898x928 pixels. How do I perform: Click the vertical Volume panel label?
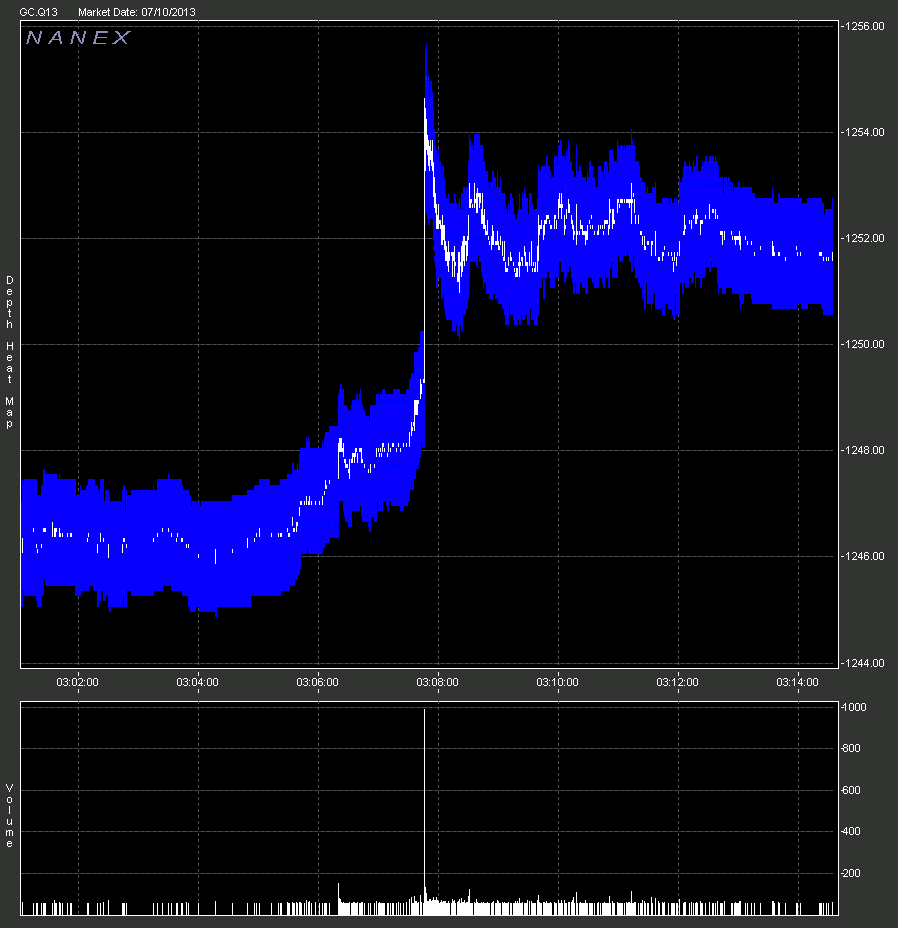9,816
